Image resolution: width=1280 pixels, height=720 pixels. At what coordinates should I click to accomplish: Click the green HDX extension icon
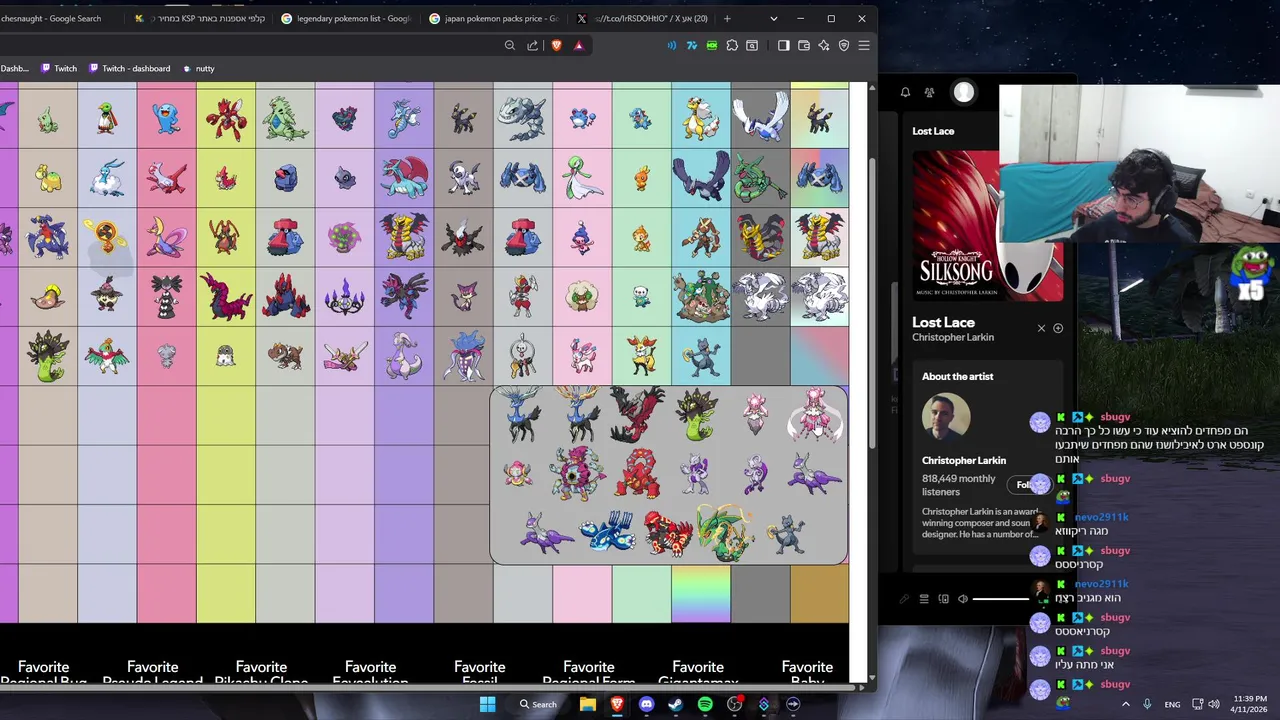coord(711,45)
